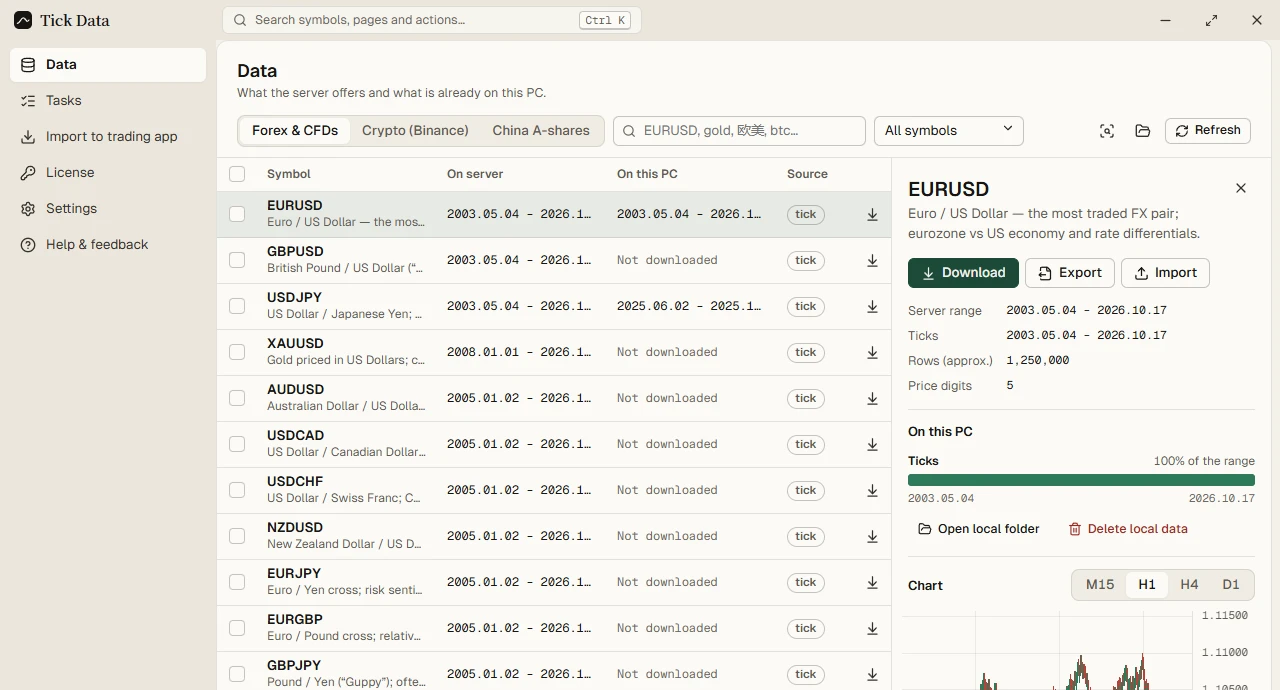This screenshot has height=690, width=1280.
Task: Close the EURUSD details panel
Action: [1241, 188]
